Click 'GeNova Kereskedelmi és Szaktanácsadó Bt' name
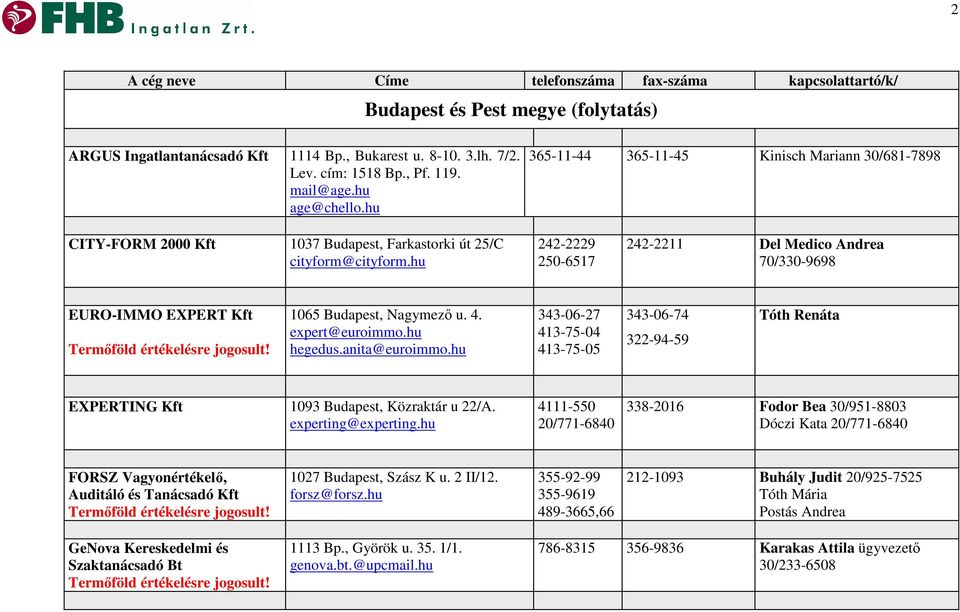Screen dimensions: 960x612 click(149, 556)
